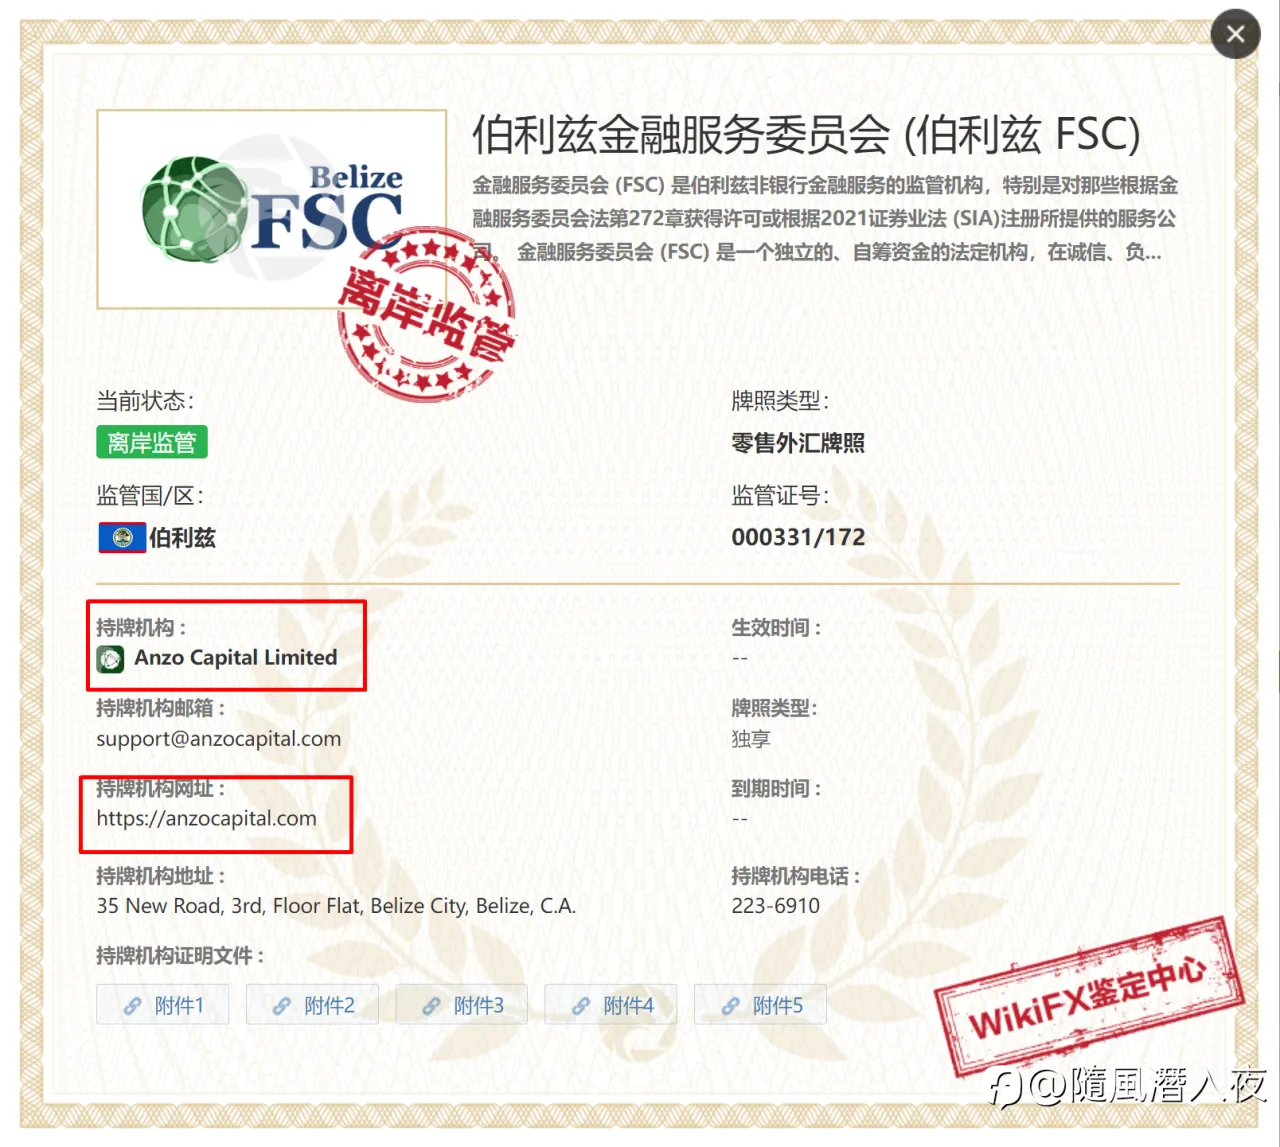Screen dimensions: 1280x1147
Task: Click address 35 New Road, 3rd Floor Flat
Action: [336, 906]
